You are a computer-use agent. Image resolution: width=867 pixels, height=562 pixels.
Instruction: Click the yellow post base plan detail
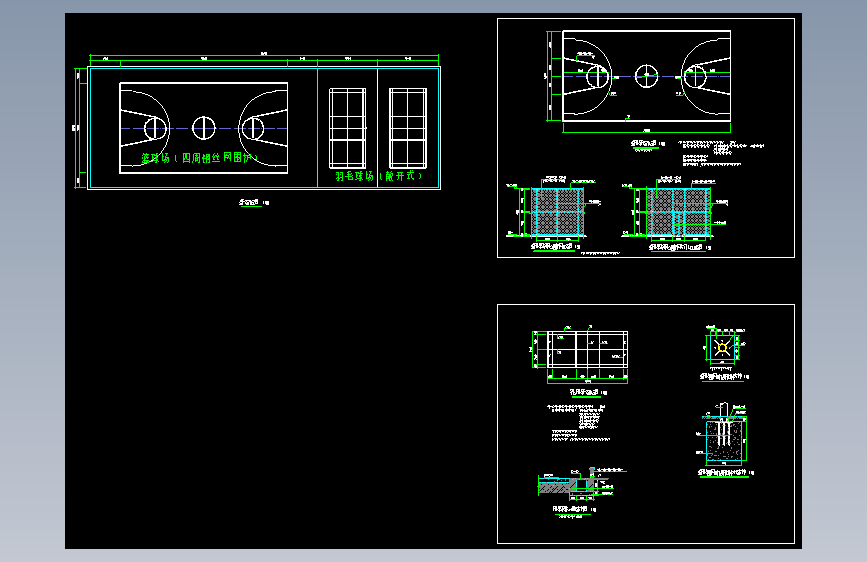722,348
